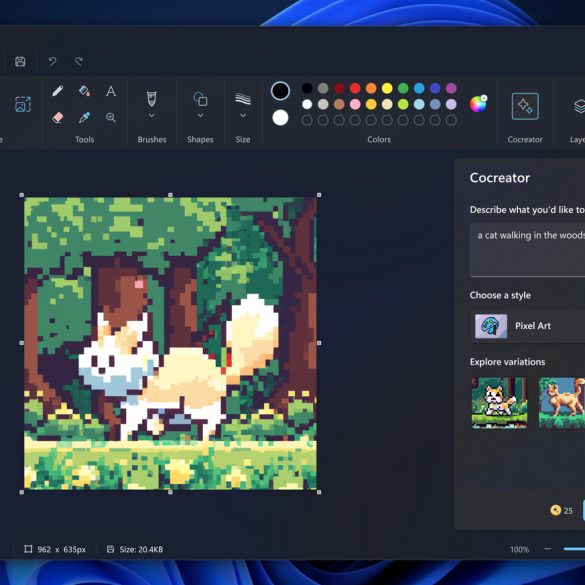This screenshot has width=585, height=585.
Task: Pick the black palette swatch in top row
Action: [307, 88]
